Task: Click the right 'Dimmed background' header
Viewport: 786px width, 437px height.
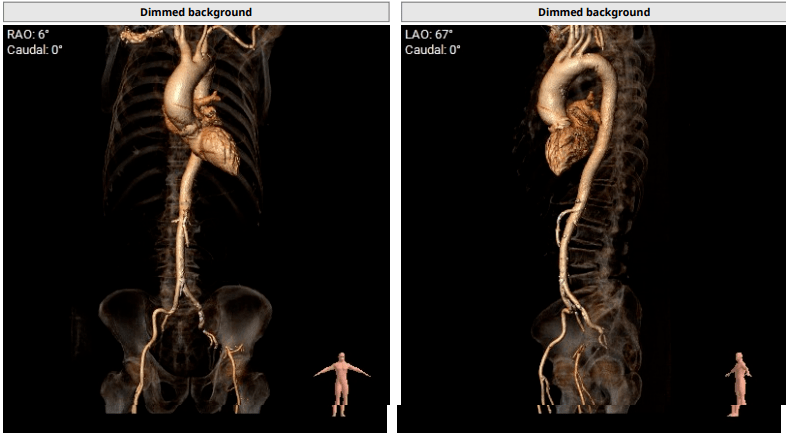Action: pyautogui.click(x=594, y=12)
